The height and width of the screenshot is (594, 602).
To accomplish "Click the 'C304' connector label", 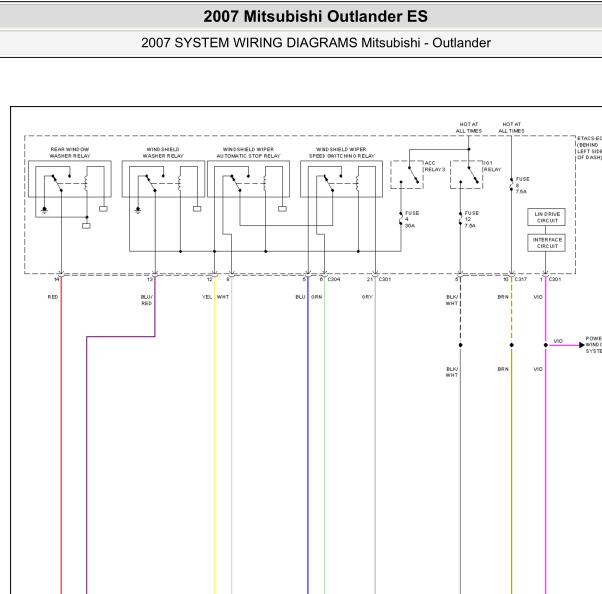I will click(x=334, y=279).
